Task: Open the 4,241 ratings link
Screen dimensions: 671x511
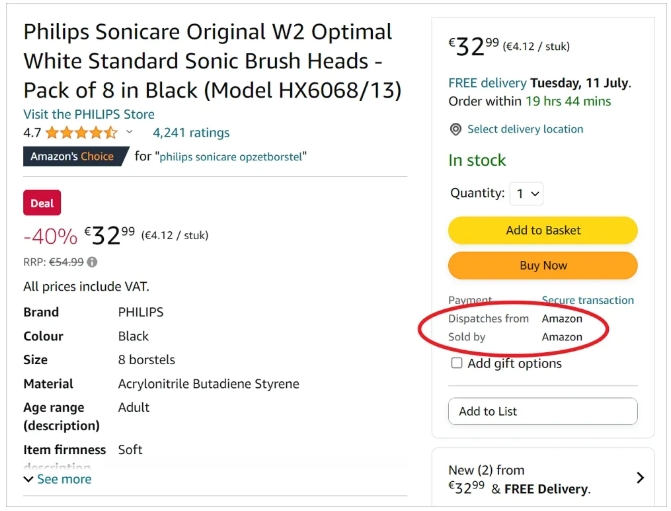Action: 191,133
